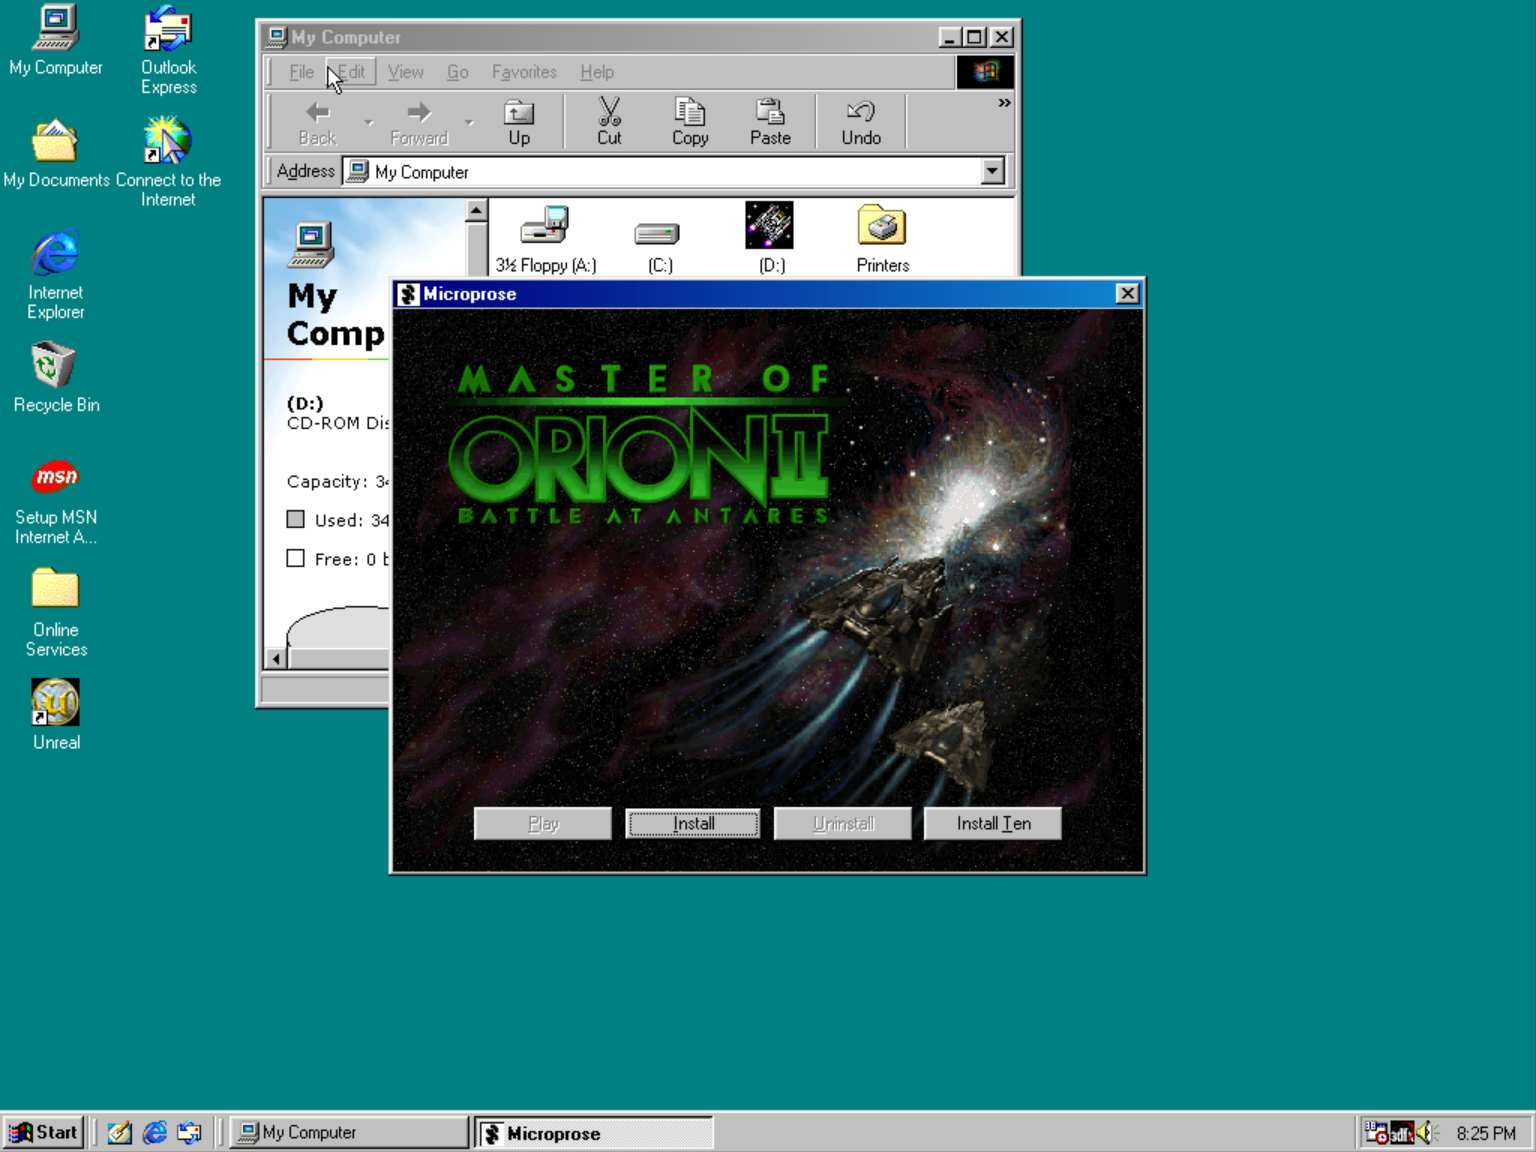Click the volume speaker tray icon
The image size is (1536, 1152).
tap(1425, 1133)
